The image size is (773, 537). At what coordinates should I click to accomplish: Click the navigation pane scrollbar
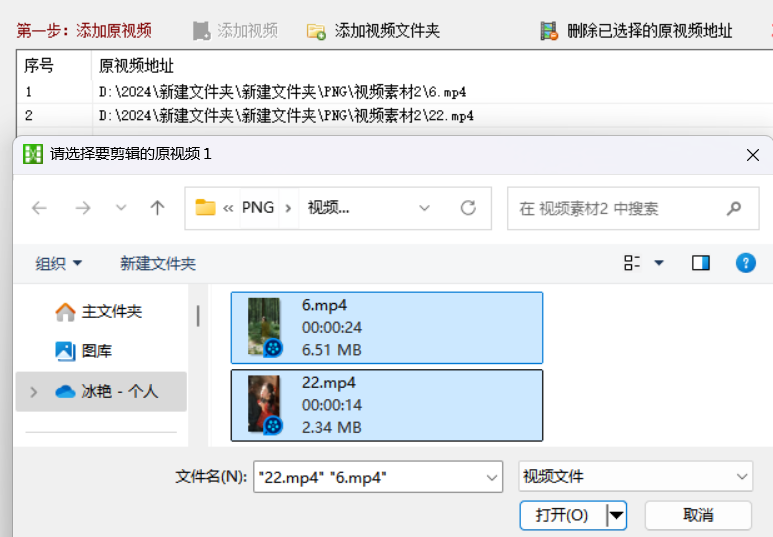(198, 316)
